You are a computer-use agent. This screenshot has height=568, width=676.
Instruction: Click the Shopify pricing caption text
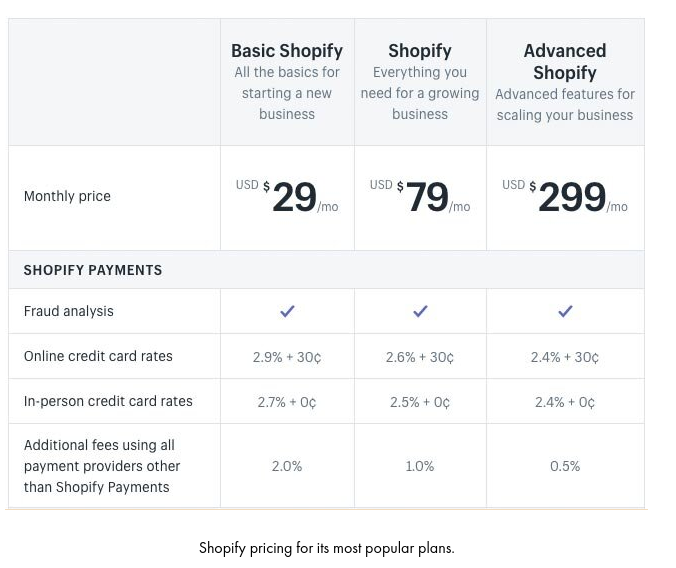326,548
